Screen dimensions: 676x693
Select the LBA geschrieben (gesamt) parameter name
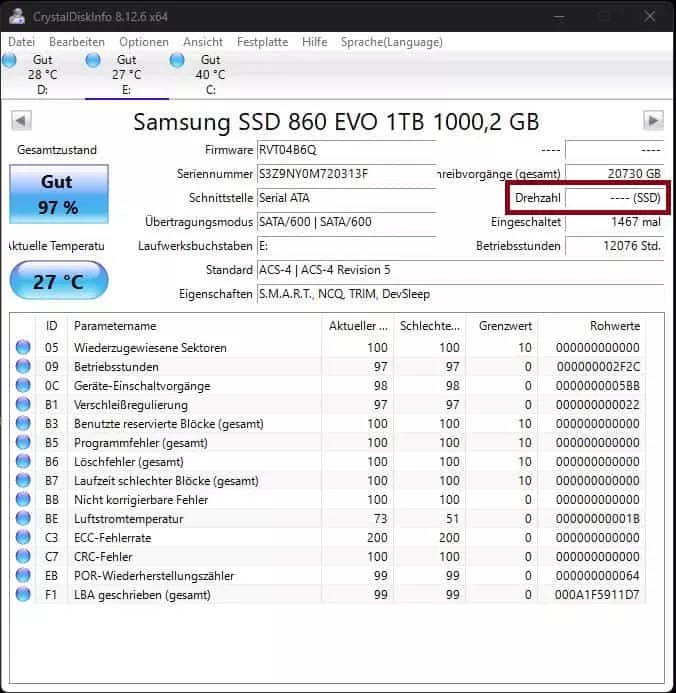pos(142,595)
